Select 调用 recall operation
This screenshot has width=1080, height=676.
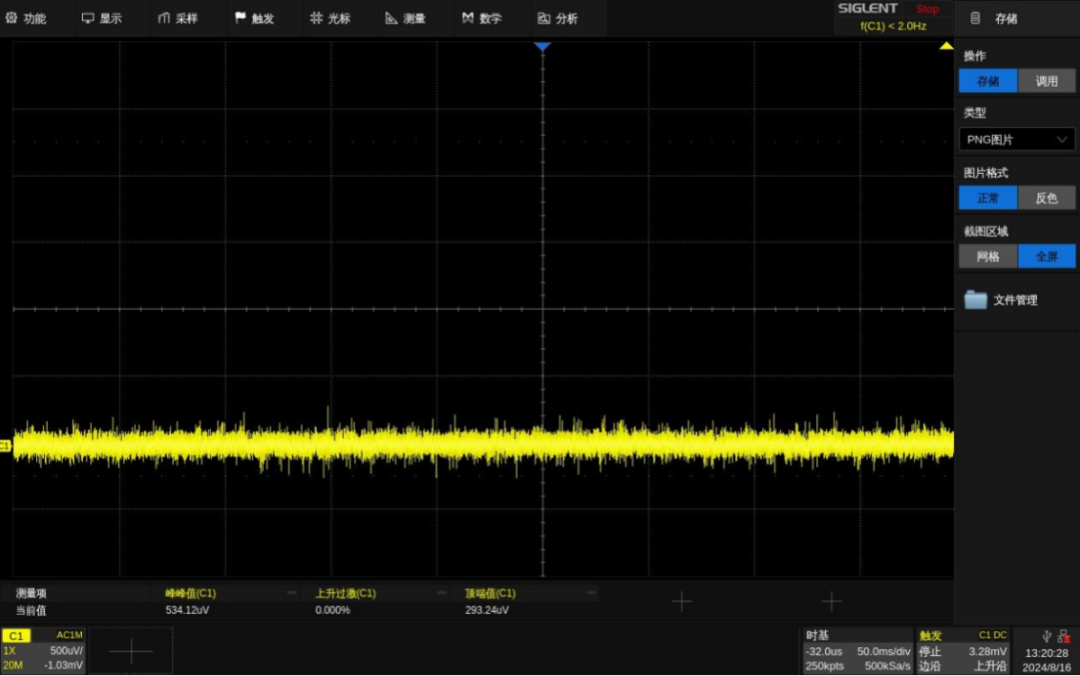(x=1046, y=81)
